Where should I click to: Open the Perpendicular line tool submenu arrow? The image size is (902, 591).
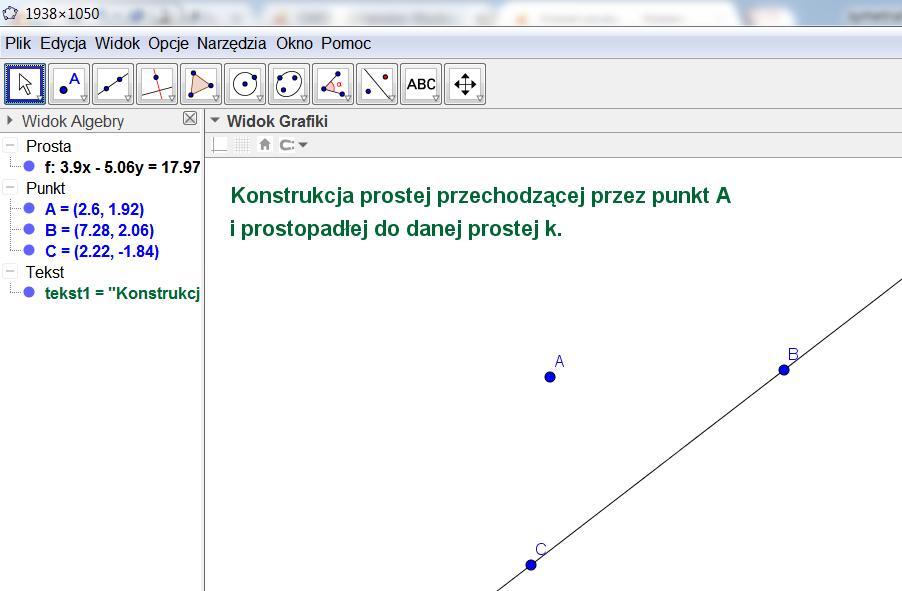pos(172,98)
